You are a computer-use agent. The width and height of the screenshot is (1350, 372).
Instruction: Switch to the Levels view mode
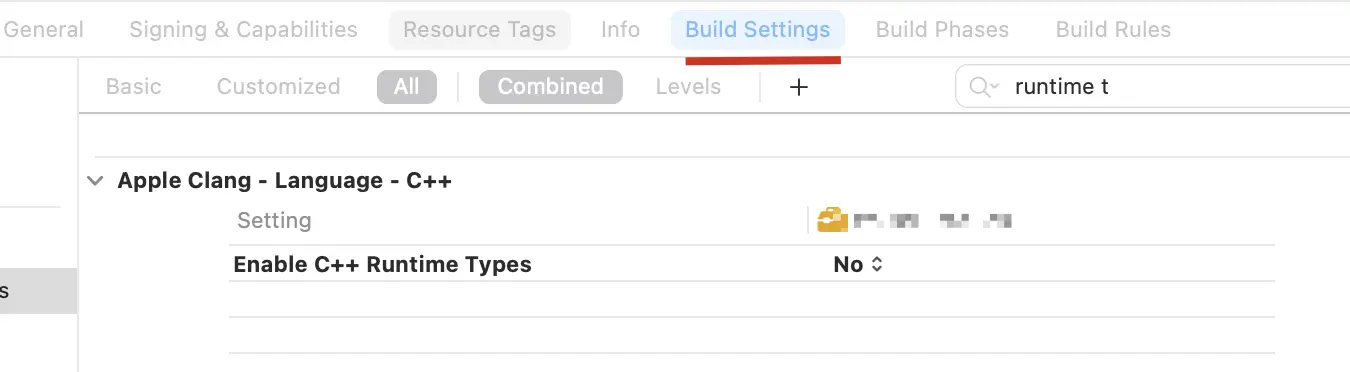point(688,87)
